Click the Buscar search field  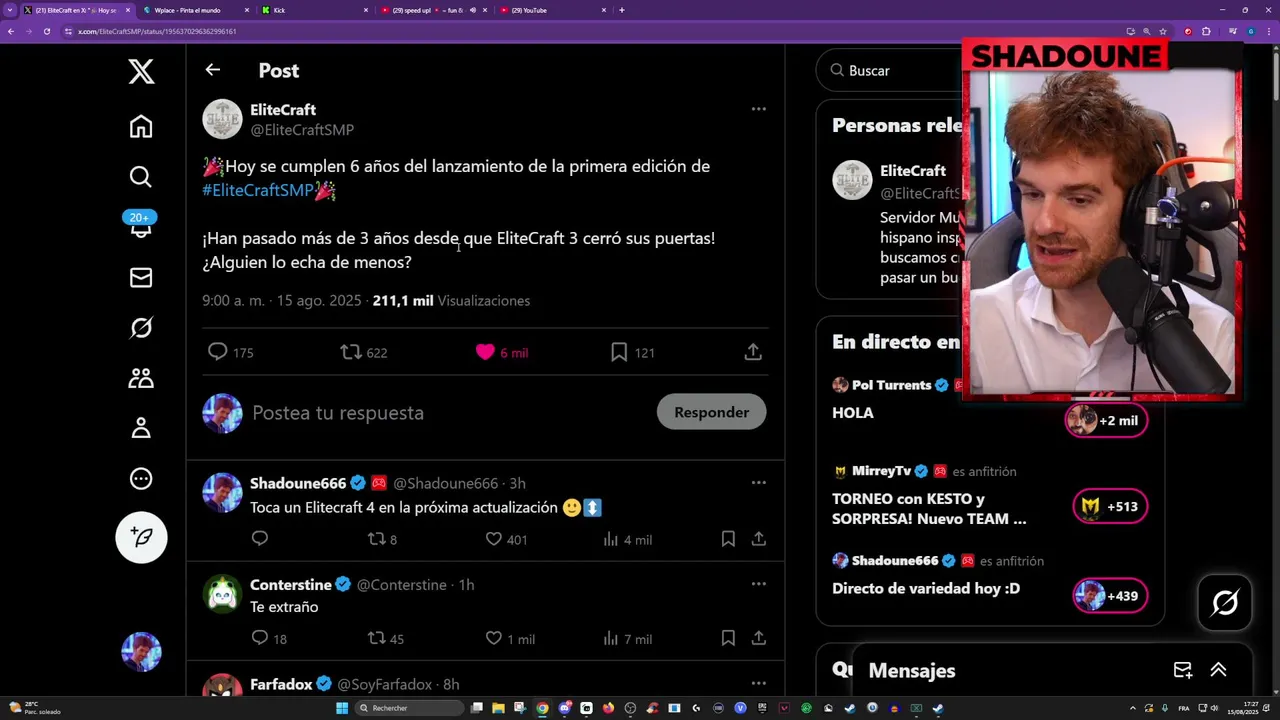[x=890, y=70]
